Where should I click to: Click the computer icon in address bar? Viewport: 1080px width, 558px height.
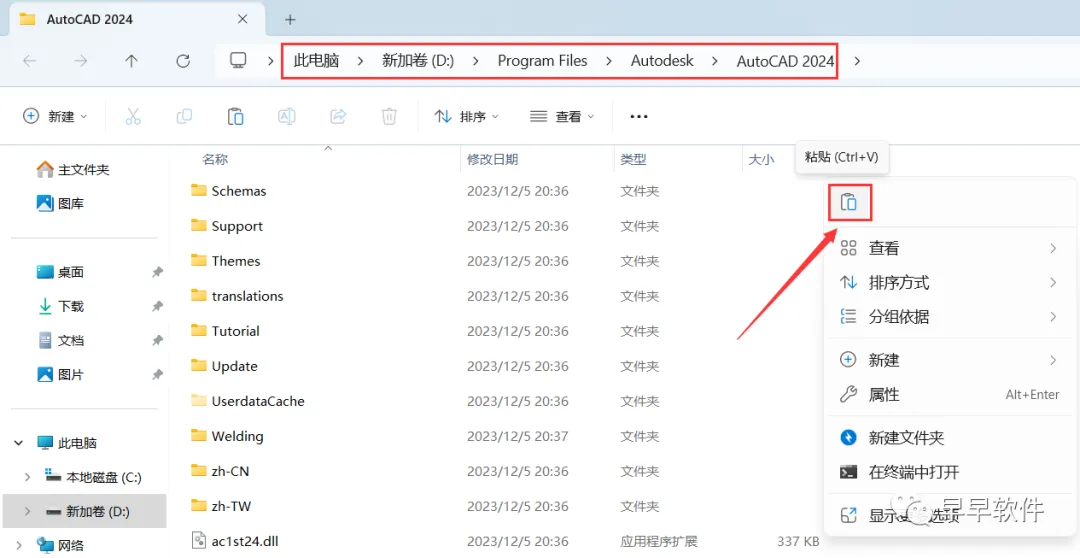tap(238, 61)
